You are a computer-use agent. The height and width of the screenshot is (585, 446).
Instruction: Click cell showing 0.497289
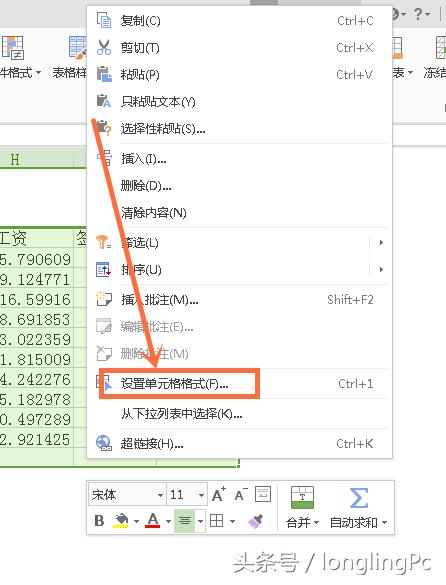pyautogui.click(x=37, y=419)
